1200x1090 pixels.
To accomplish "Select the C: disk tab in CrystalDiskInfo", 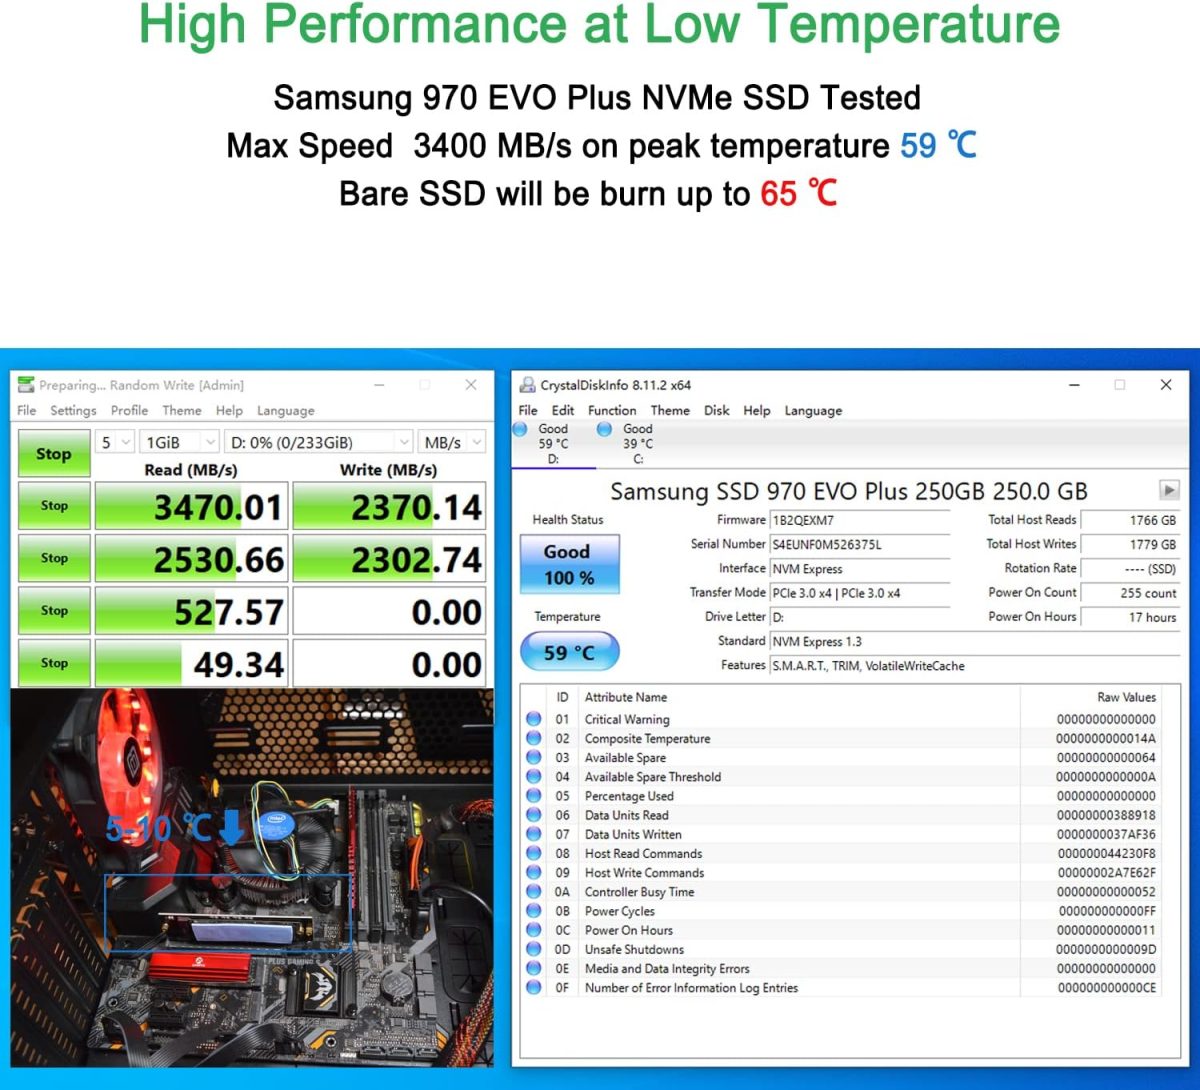I will click(x=638, y=444).
